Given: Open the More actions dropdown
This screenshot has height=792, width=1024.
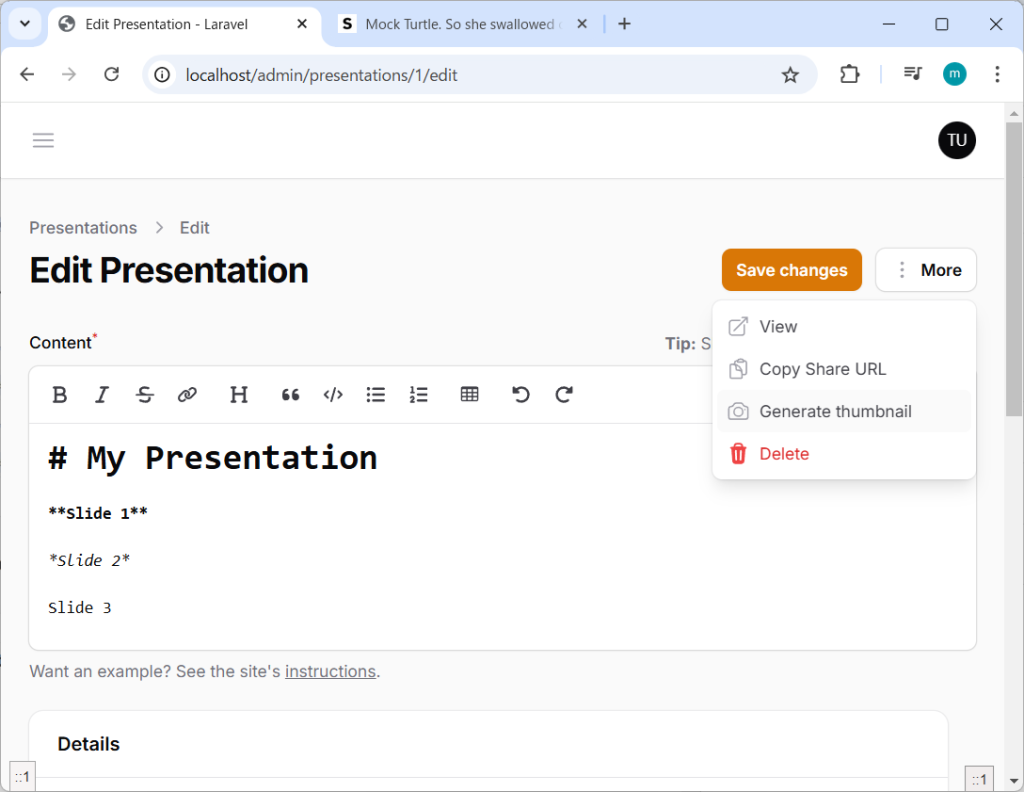Looking at the screenshot, I should tap(925, 270).
